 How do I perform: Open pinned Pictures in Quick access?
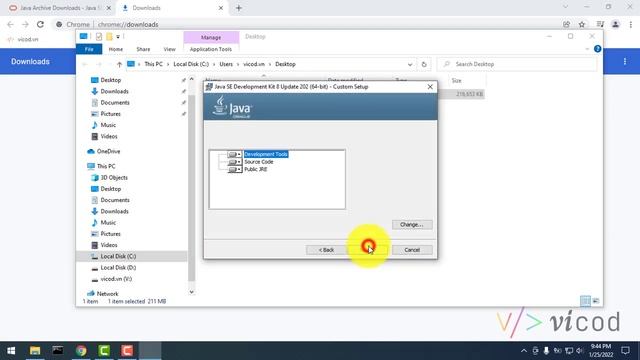click(x=110, y=114)
